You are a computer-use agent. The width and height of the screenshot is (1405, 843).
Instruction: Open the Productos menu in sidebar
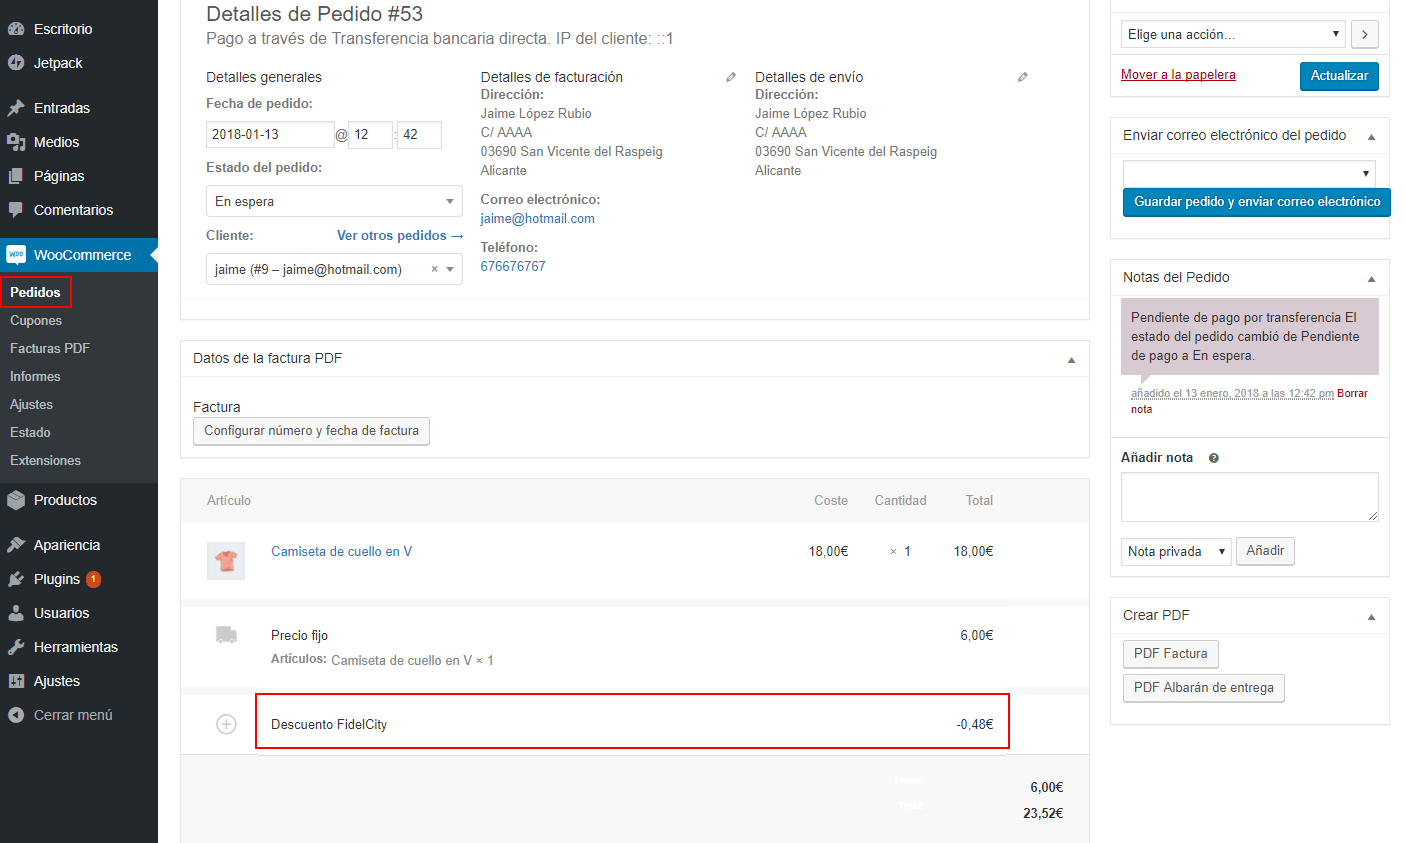(x=65, y=500)
